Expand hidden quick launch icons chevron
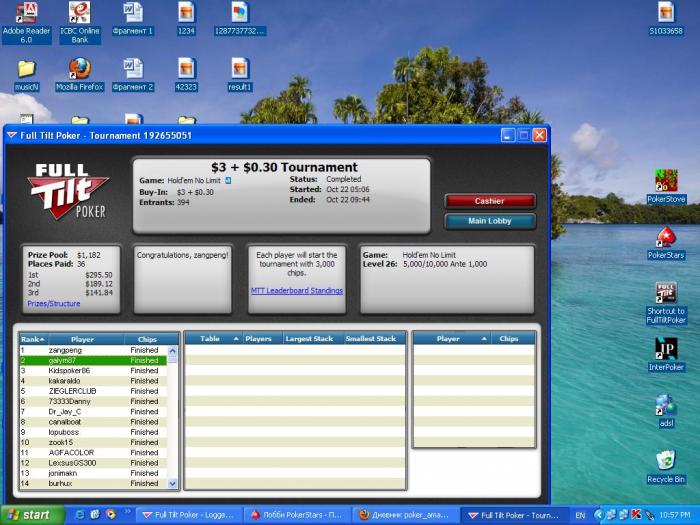Screen dimensions: 700x525 click(127, 511)
